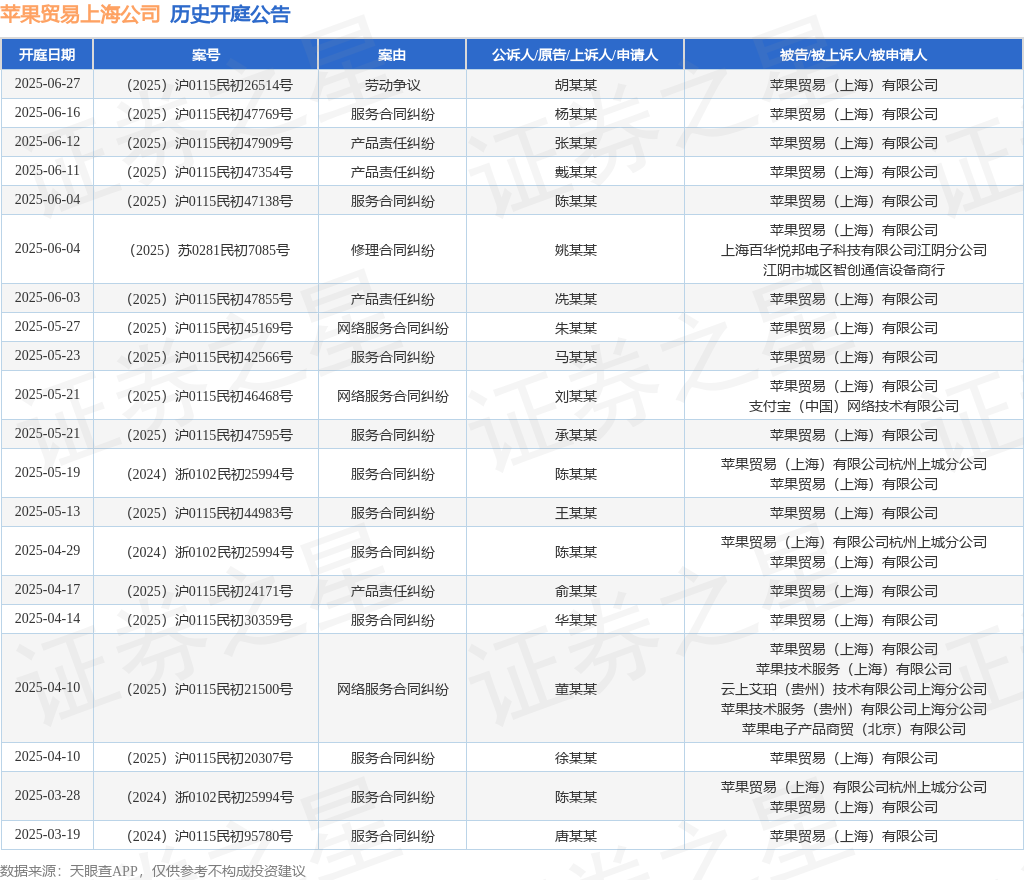
Task: Select the 案由 column header
Action: tap(392, 55)
